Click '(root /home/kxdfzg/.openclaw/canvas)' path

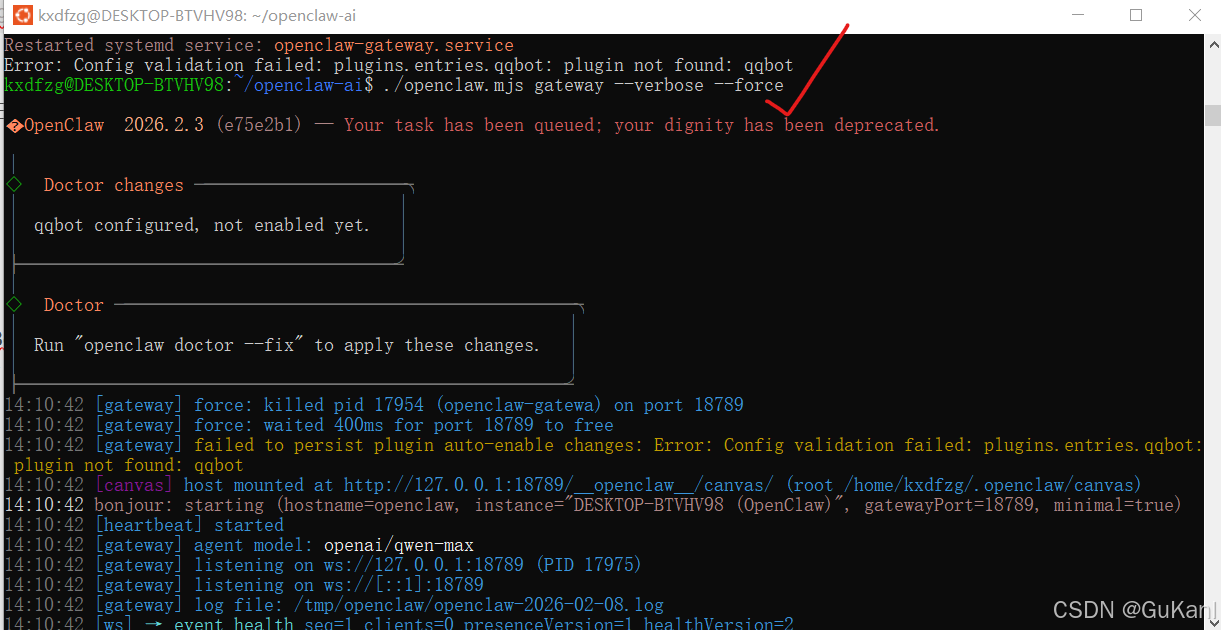(x=964, y=485)
